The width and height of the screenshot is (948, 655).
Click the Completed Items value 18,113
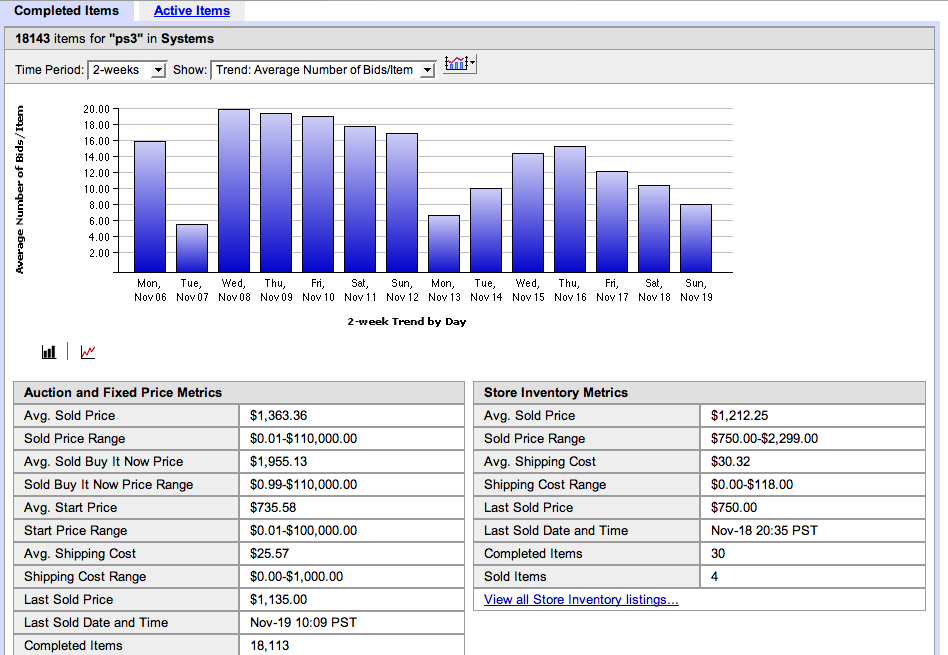point(270,645)
